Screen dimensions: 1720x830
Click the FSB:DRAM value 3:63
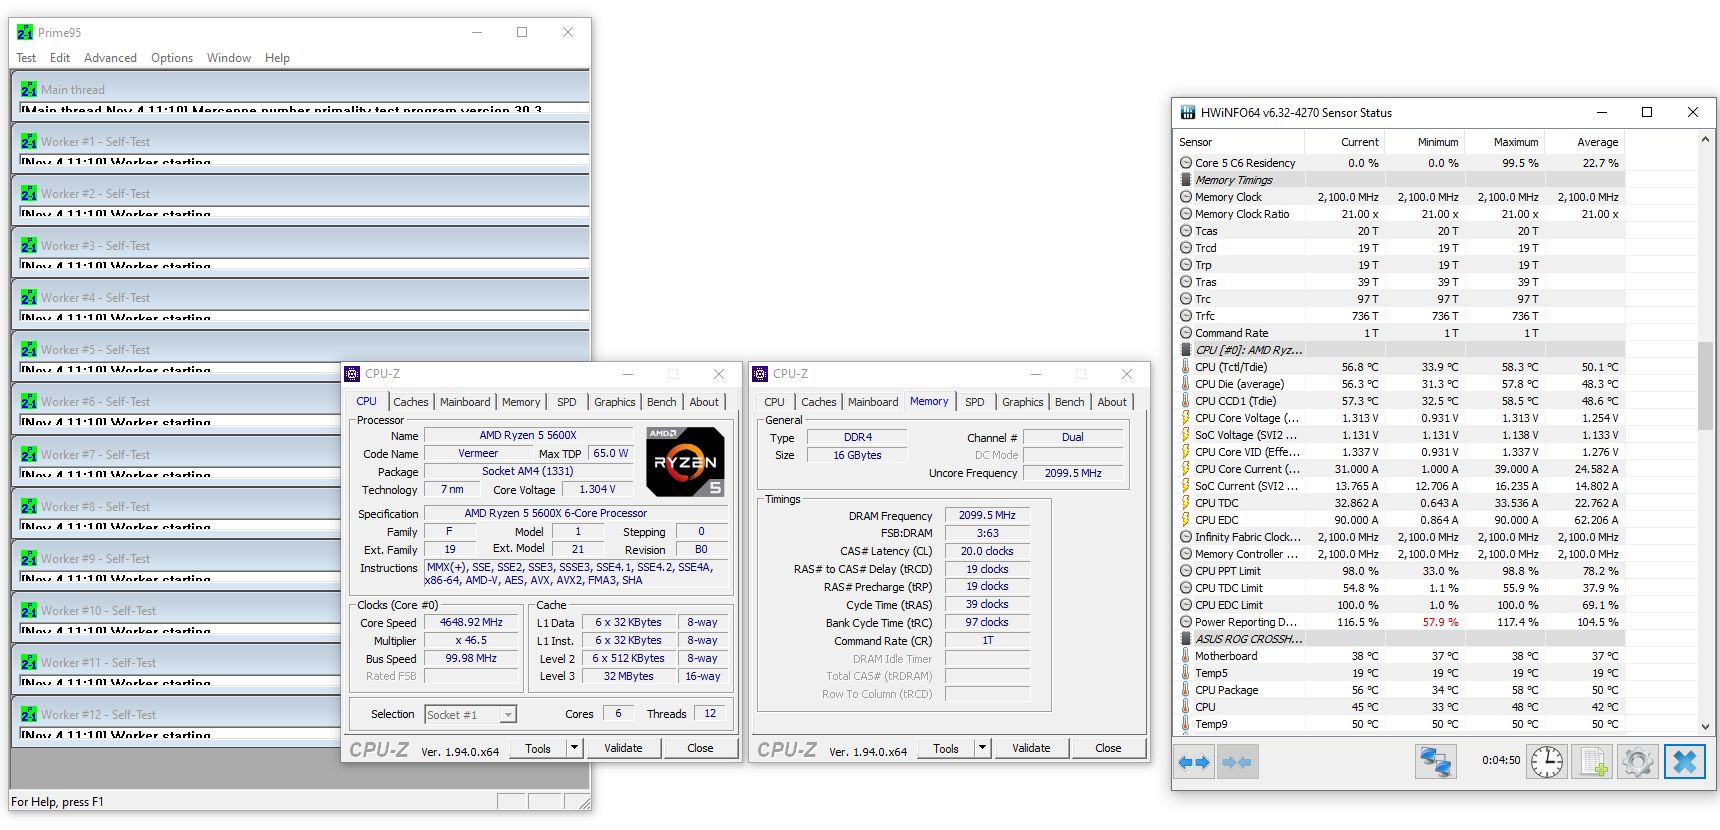(x=987, y=533)
